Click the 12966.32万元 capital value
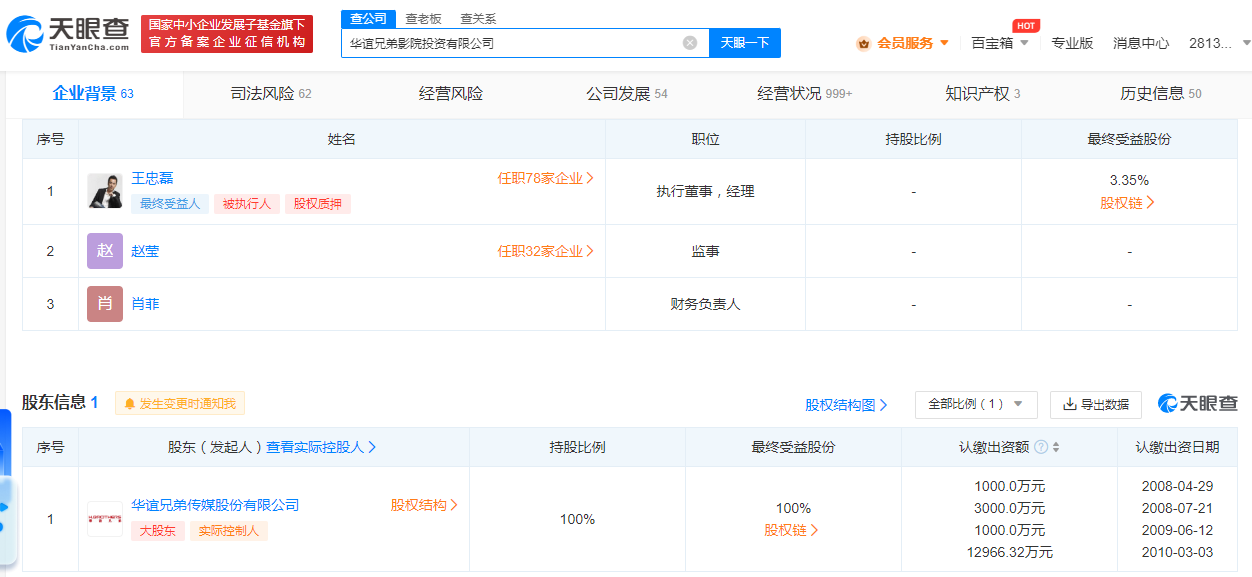1252x577 pixels. 1009,552
